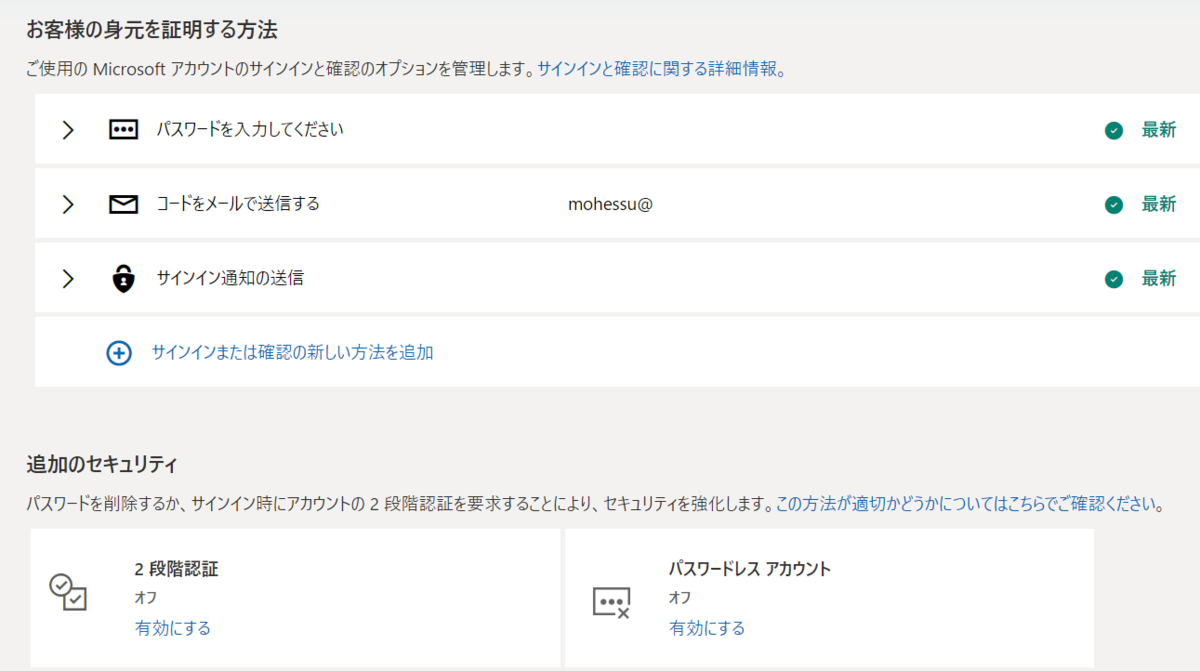This screenshot has width=1200, height=671.
Task: Enable 2 段階認証 with 有効にする
Action: tap(173, 628)
